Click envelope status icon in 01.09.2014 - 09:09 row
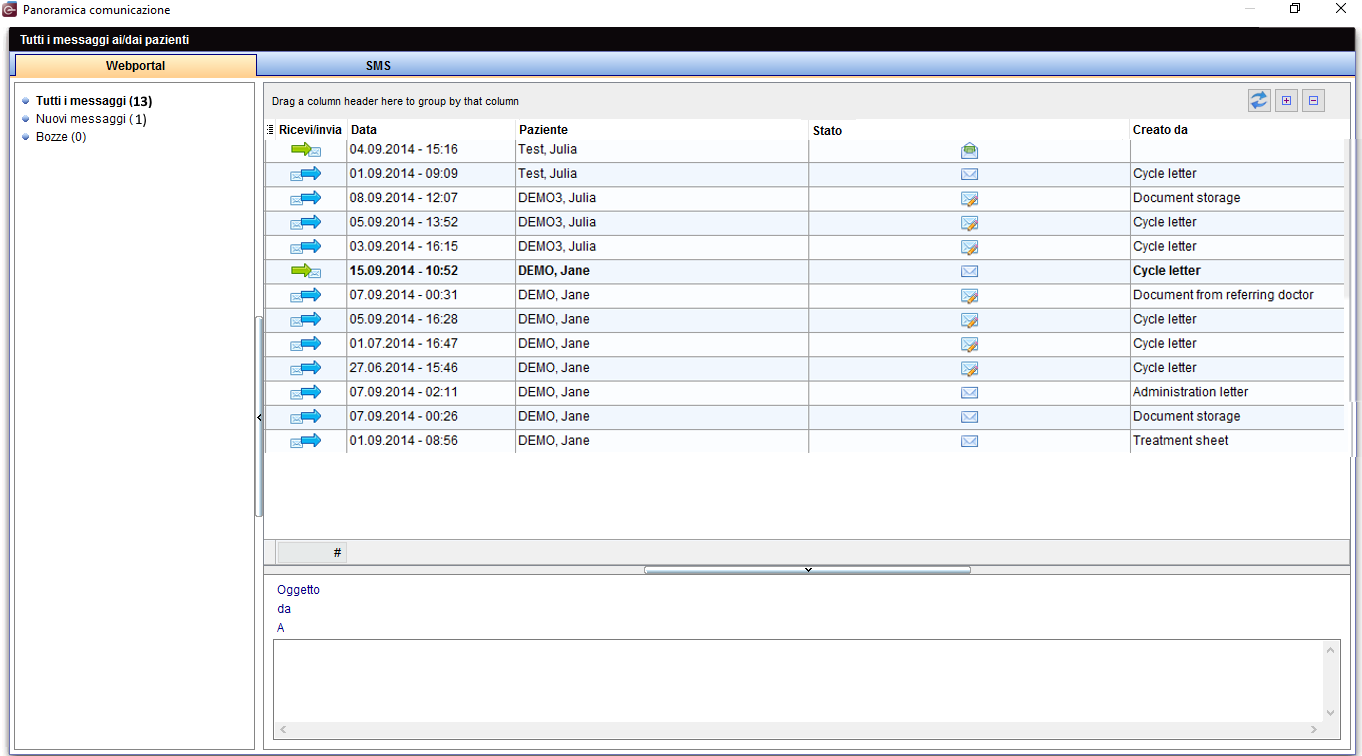The width and height of the screenshot is (1362, 756). [x=969, y=174]
